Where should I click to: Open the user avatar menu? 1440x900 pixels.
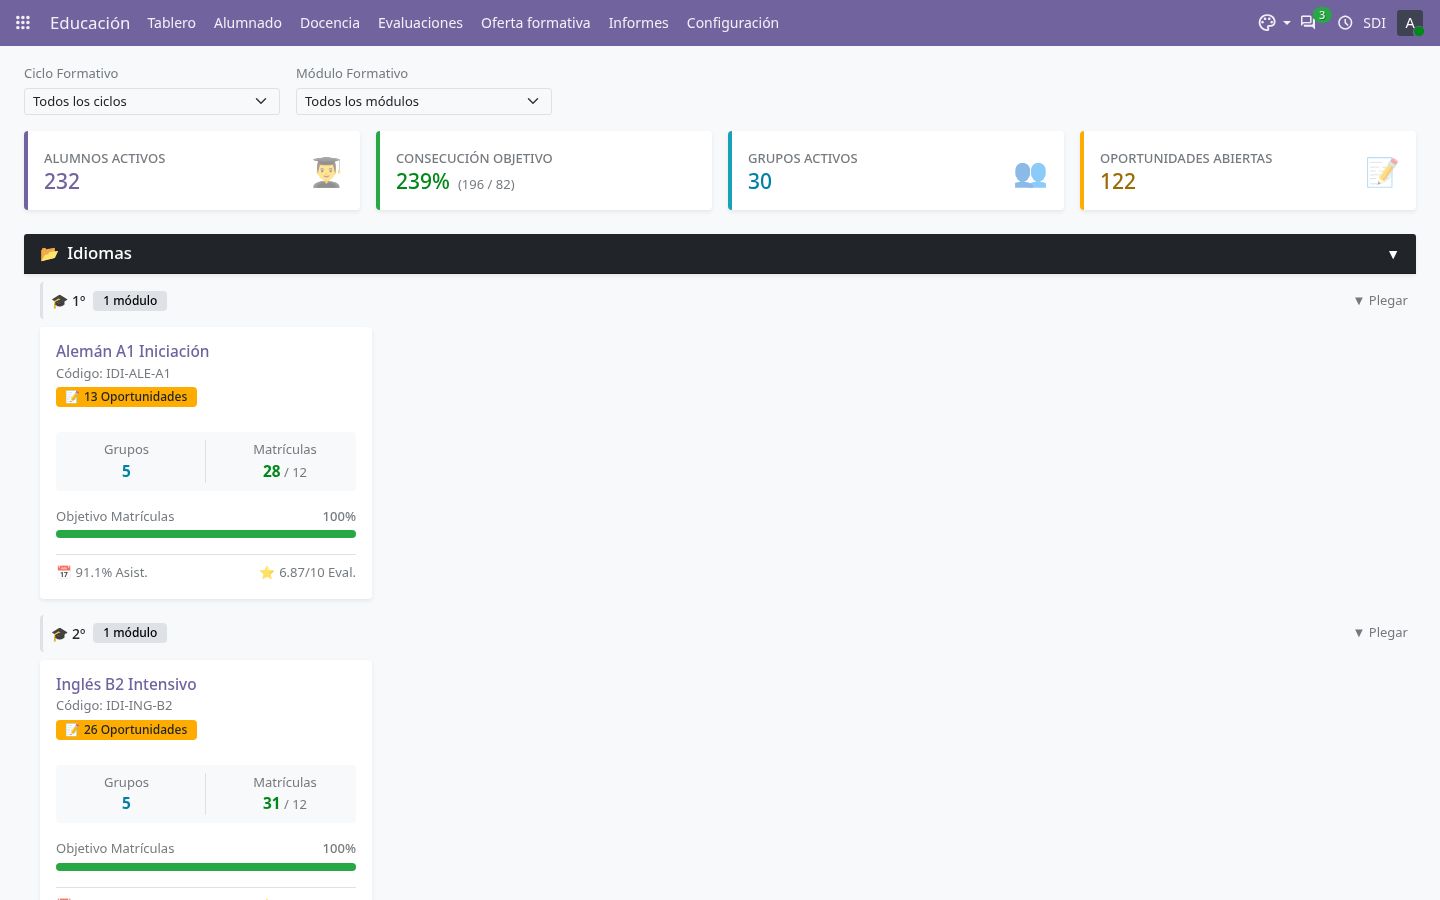[x=1410, y=23]
